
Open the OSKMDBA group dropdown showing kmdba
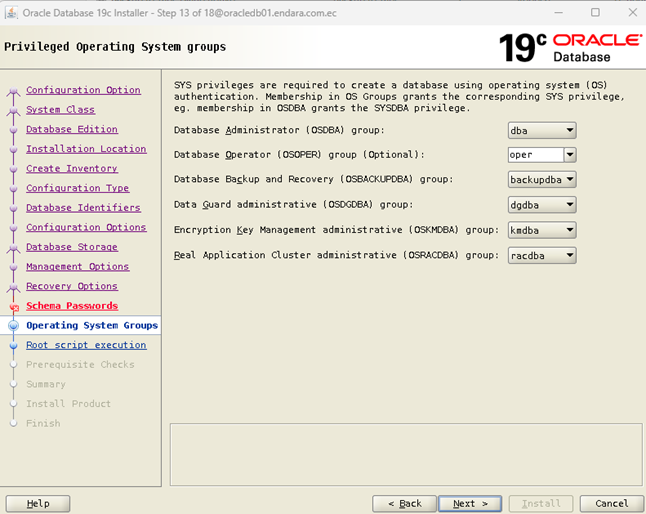coord(542,230)
